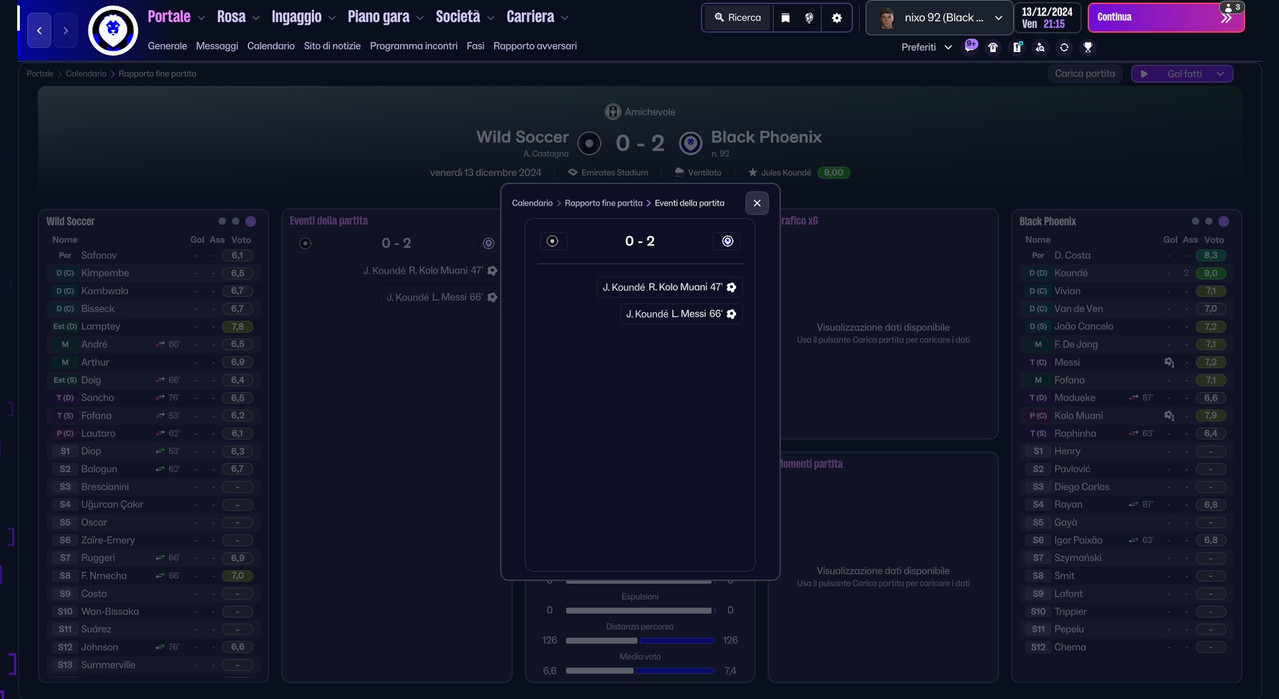Expand the Carriera menu chevron
The width and height of the screenshot is (1279, 699).
pyautogui.click(x=564, y=18)
